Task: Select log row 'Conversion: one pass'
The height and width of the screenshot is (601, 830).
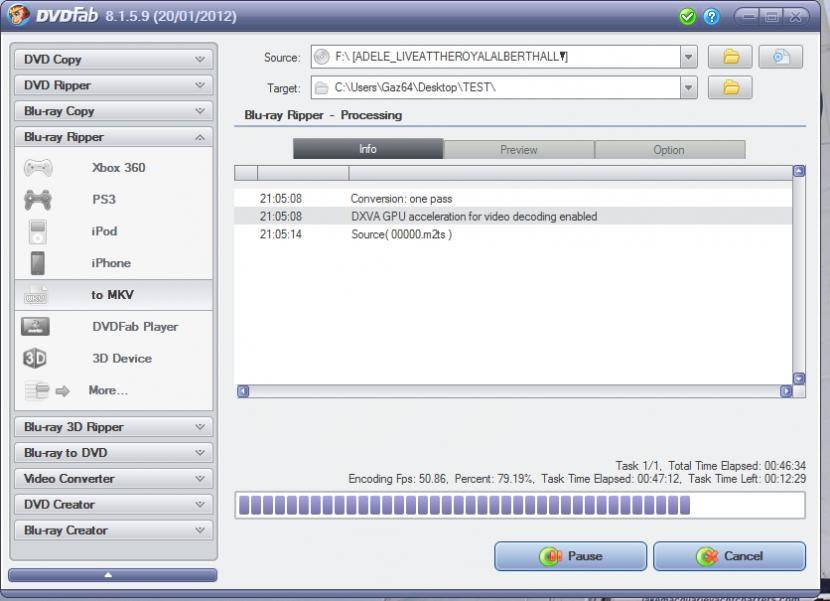Action: (x=513, y=199)
